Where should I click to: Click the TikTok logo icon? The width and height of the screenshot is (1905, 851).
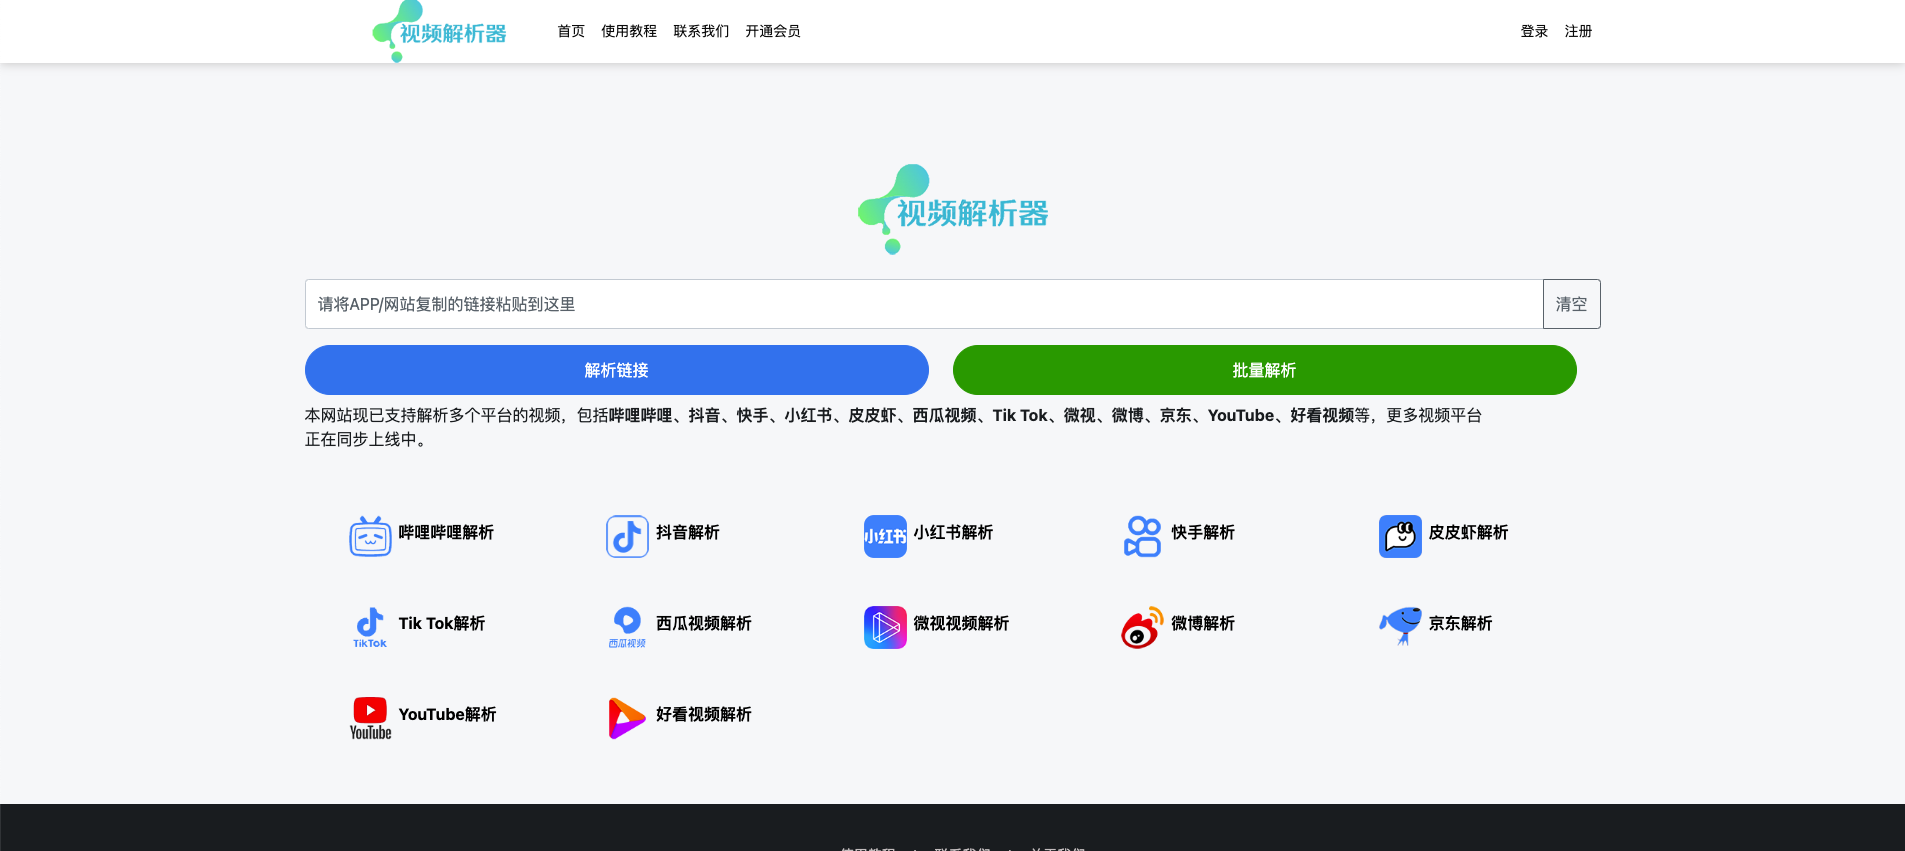tap(370, 627)
